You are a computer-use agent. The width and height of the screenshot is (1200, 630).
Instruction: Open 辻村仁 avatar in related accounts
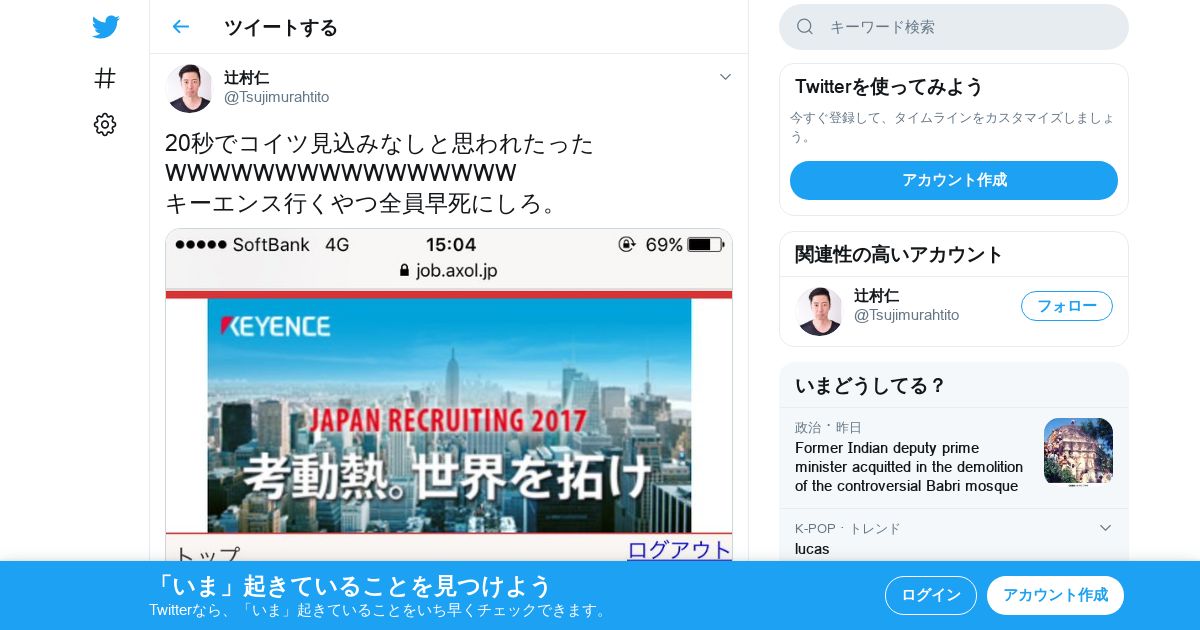pos(819,311)
